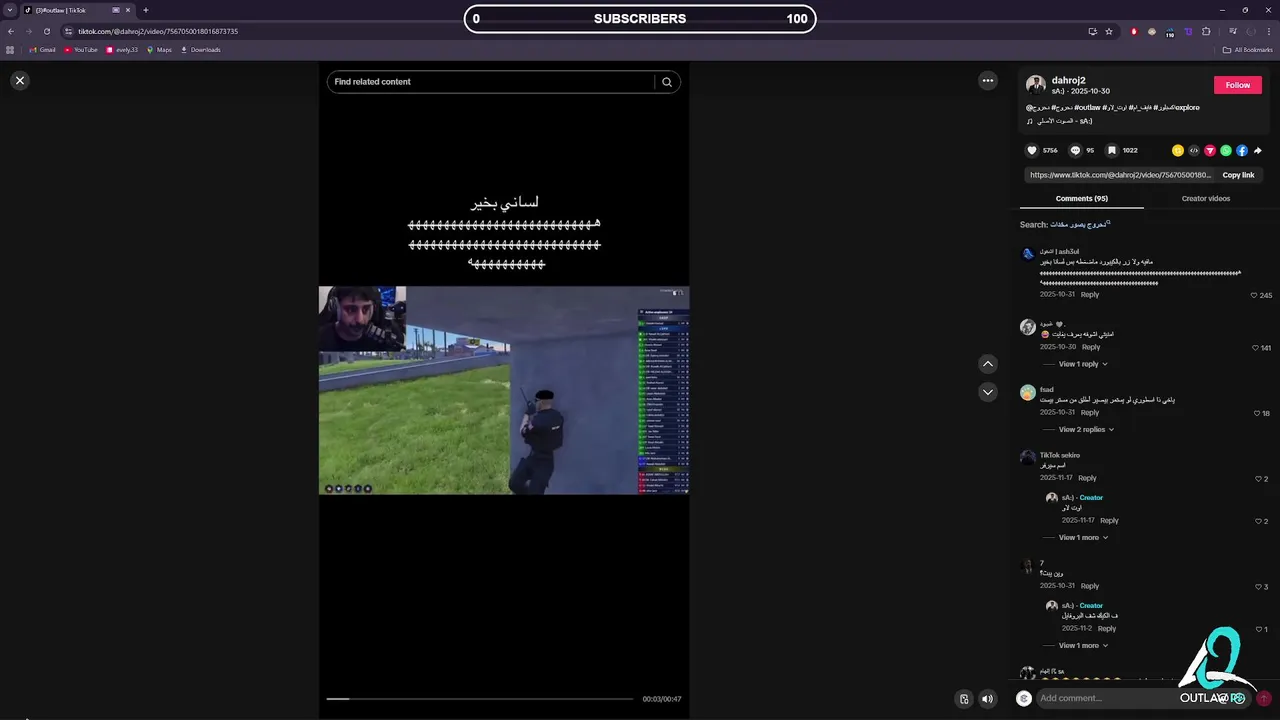1280x720 pixels.
Task: Click the search magnifier in Find related content
Action: tap(667, 82)
